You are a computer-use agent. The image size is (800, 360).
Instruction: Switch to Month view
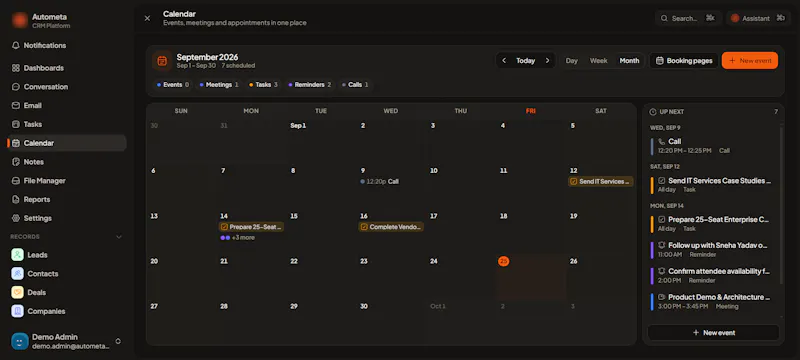pyautogui.click(x=629, y=61)
